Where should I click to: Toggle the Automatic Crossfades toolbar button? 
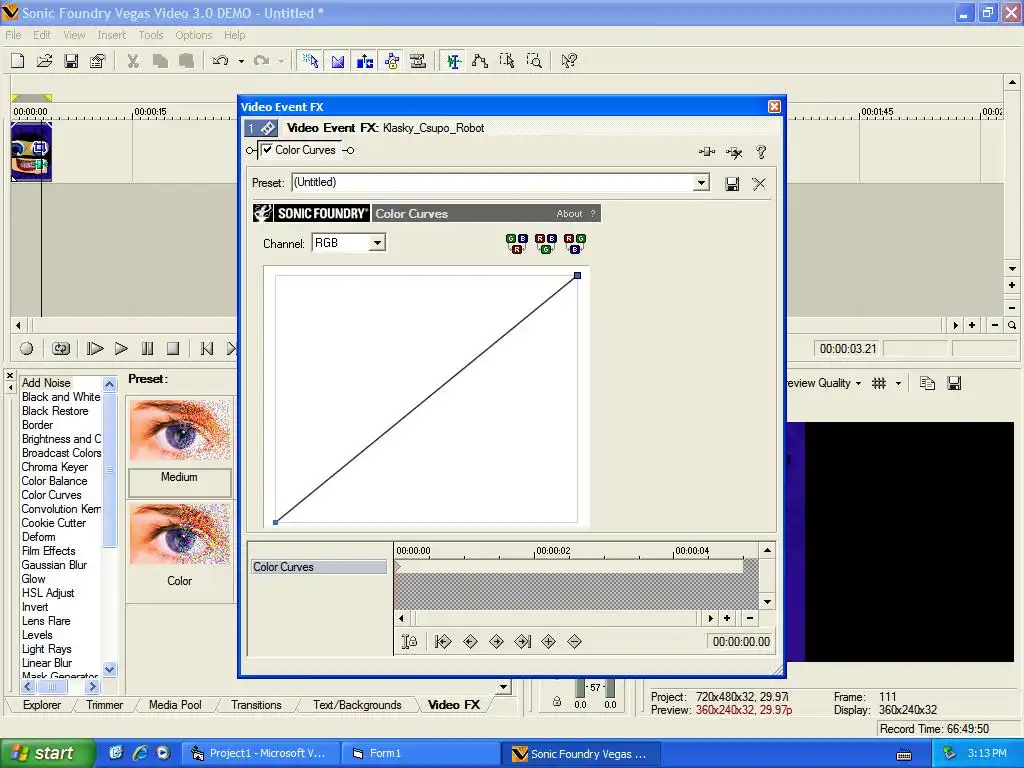coord(338,61)
